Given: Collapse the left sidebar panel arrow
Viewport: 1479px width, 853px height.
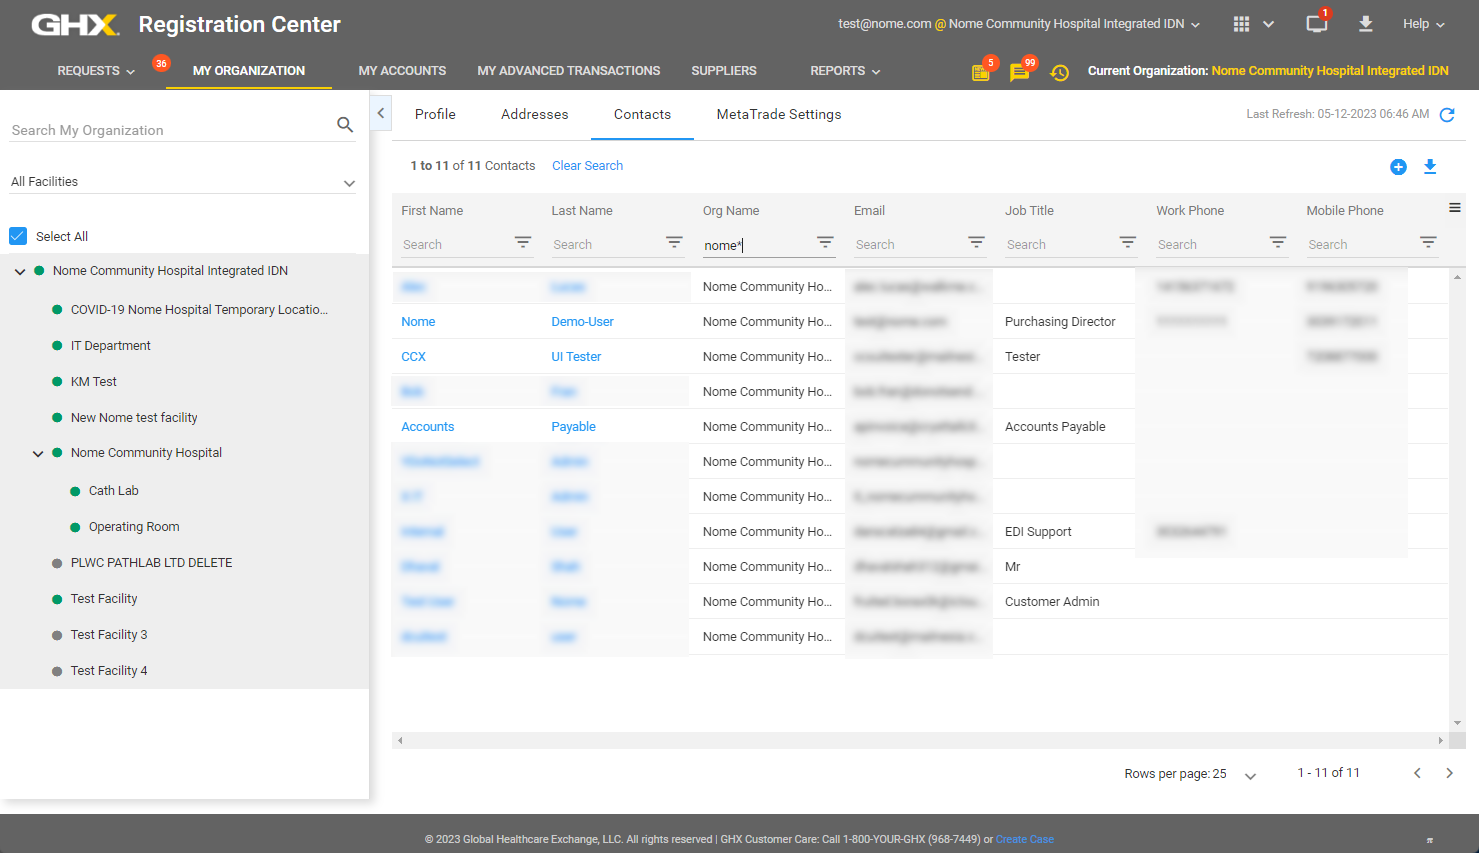Looking at the screenshot, I should 380,114.
